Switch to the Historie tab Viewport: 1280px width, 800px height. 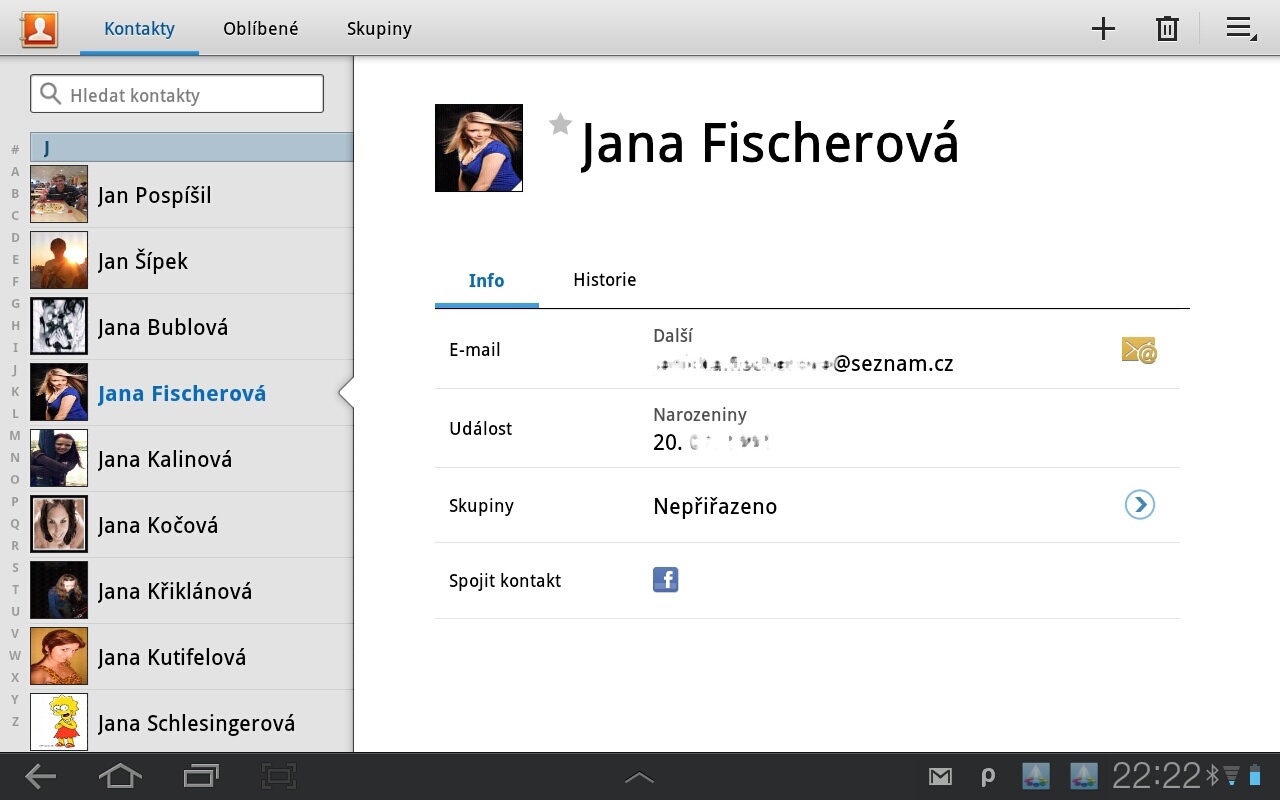[604, 280]
